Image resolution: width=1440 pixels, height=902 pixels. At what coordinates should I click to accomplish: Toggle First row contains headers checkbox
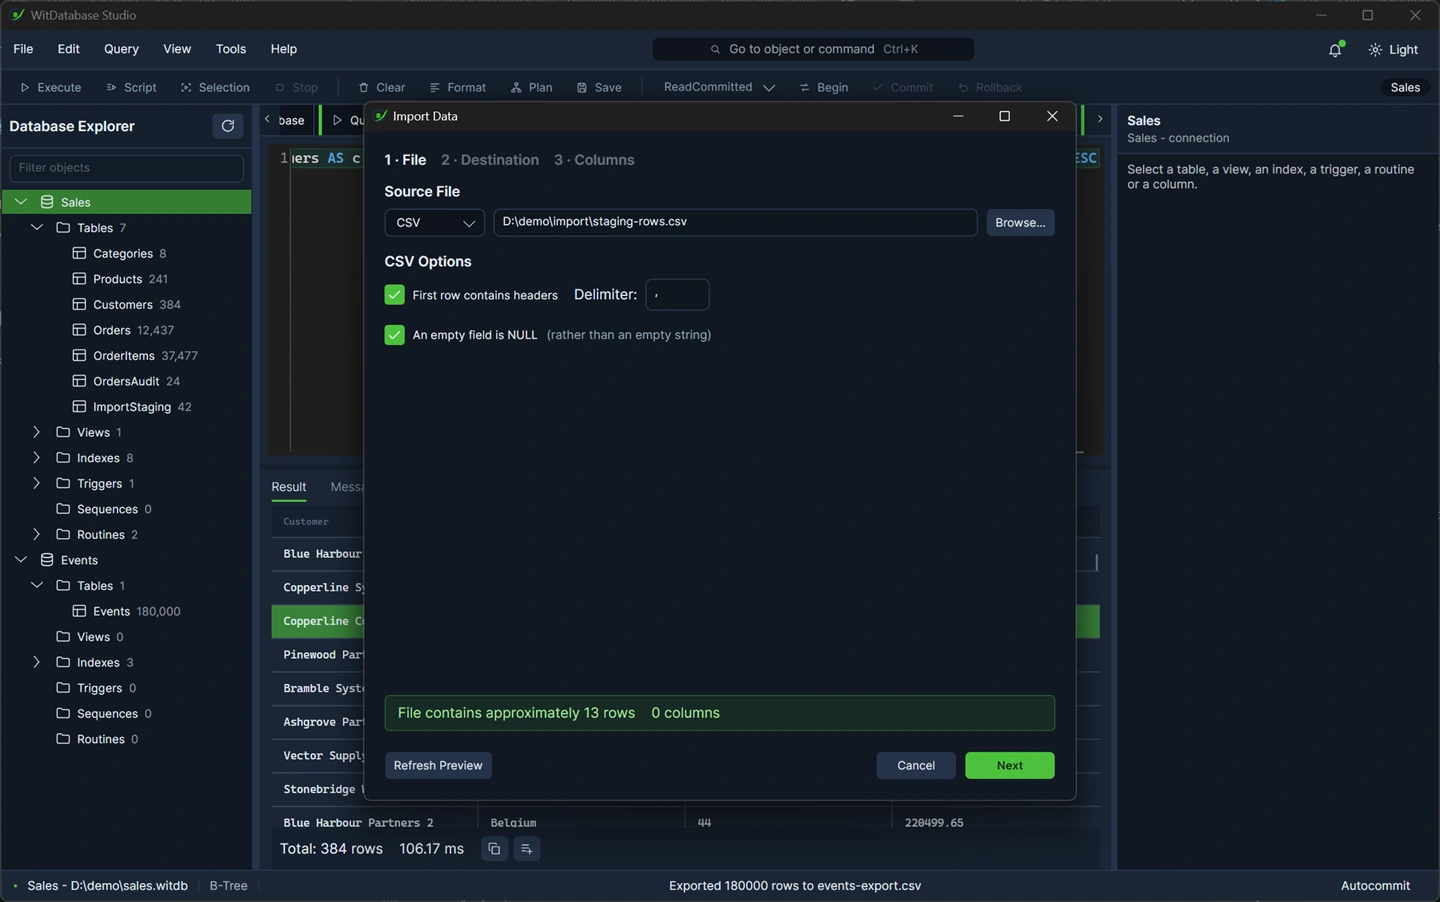[394, 295]
